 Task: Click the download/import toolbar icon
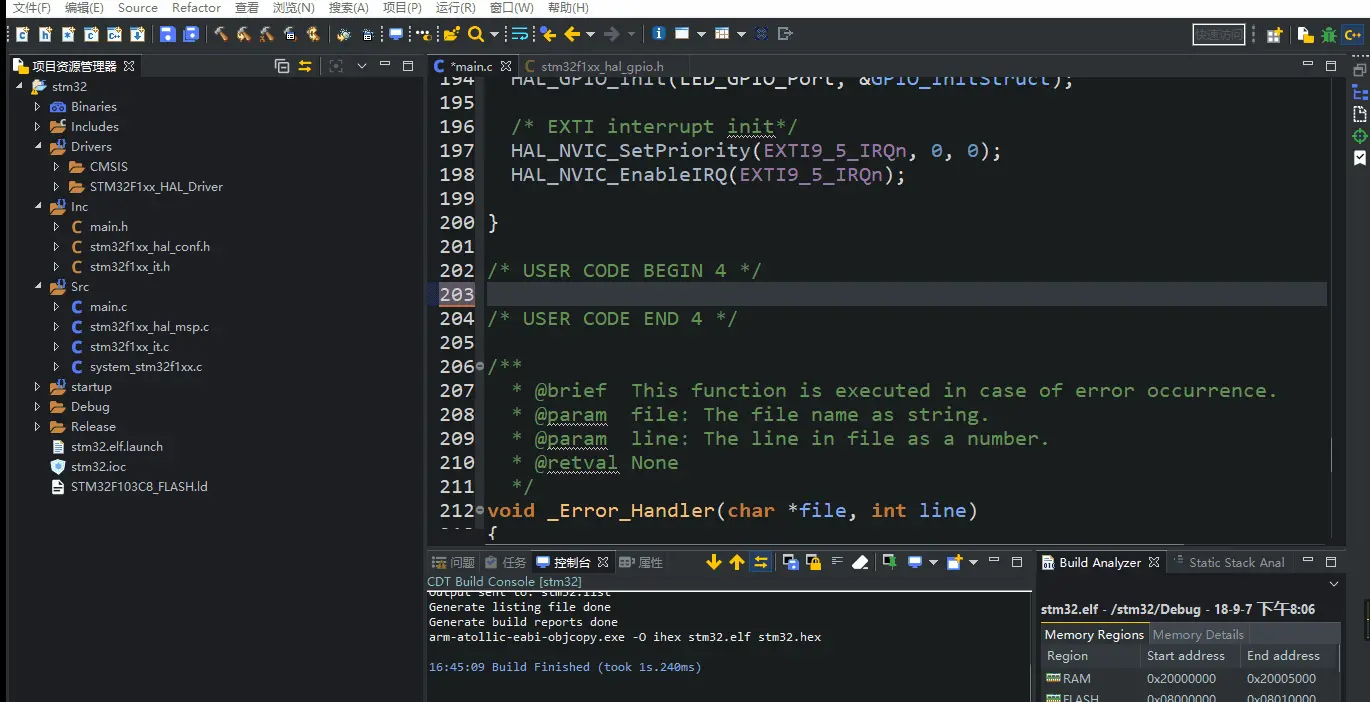tap(137, 34)
